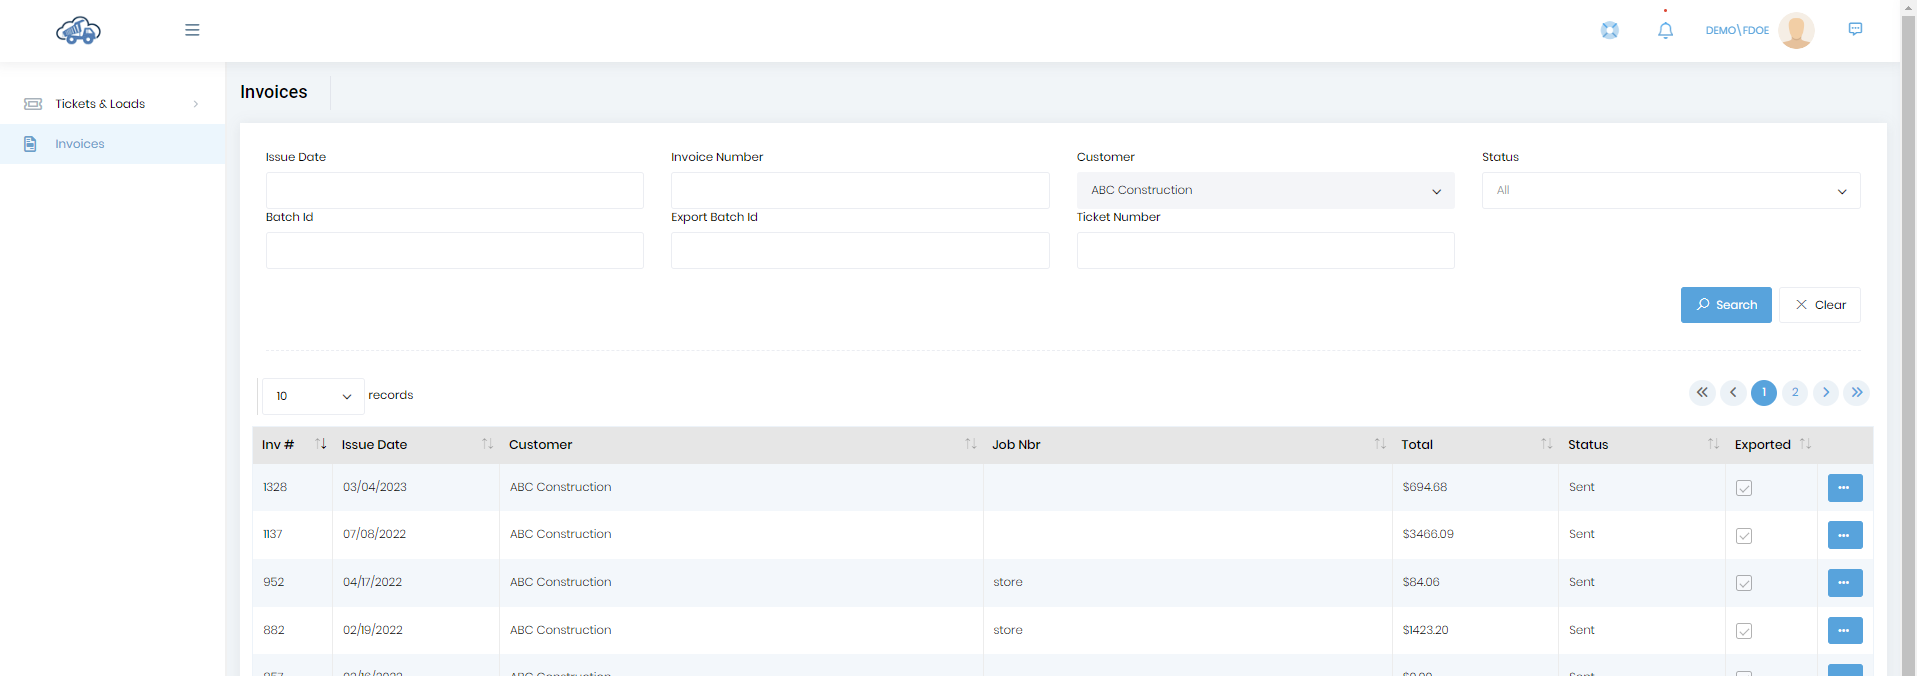Open actions menu for invoice 1137
The height and width of the screenshot is (676, 1917).
[1845, 535]
